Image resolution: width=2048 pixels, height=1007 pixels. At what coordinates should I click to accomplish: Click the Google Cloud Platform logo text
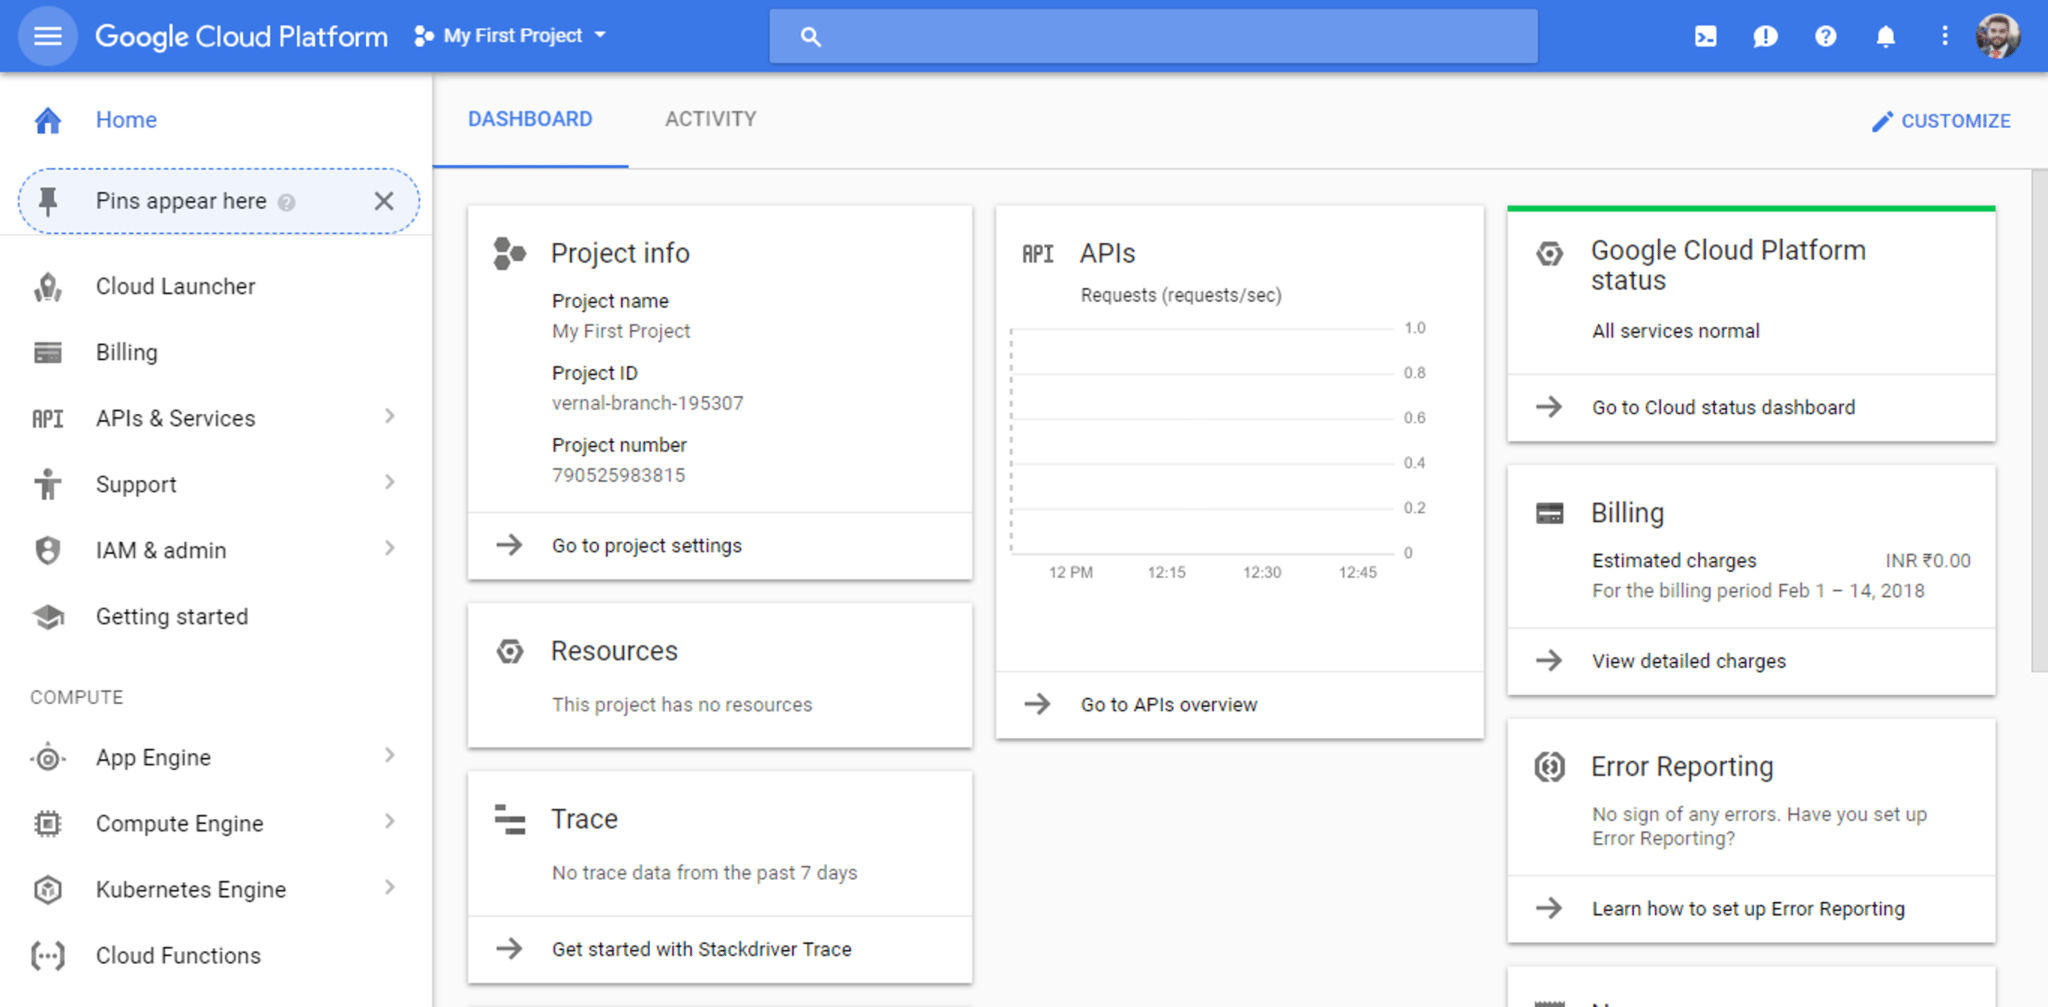tap(241, 37)
